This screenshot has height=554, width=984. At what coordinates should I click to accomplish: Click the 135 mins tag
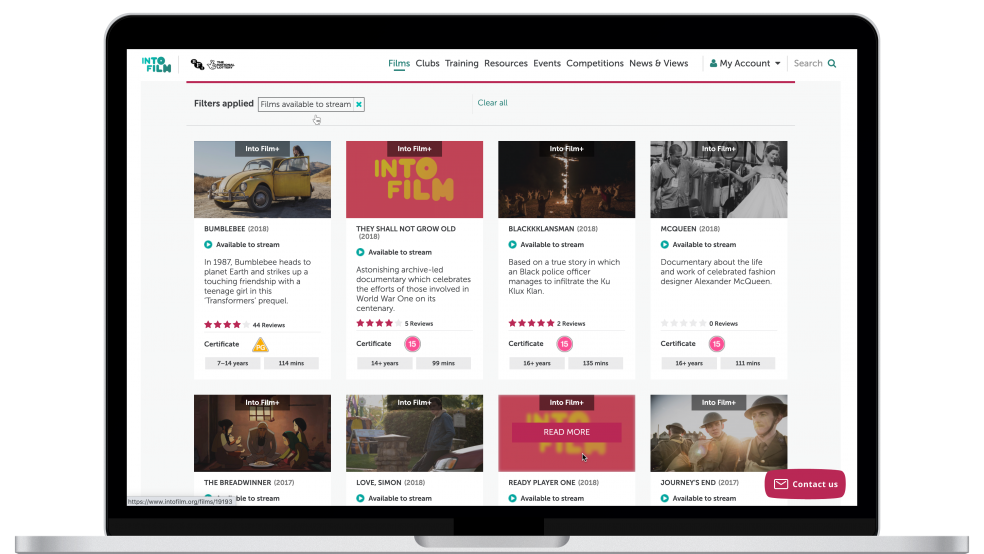click(x=596, y=363)
